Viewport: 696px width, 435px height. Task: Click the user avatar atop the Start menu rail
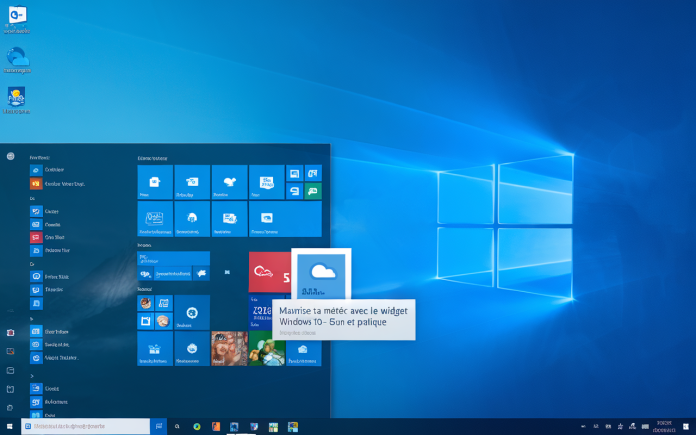tap(10, 156)
